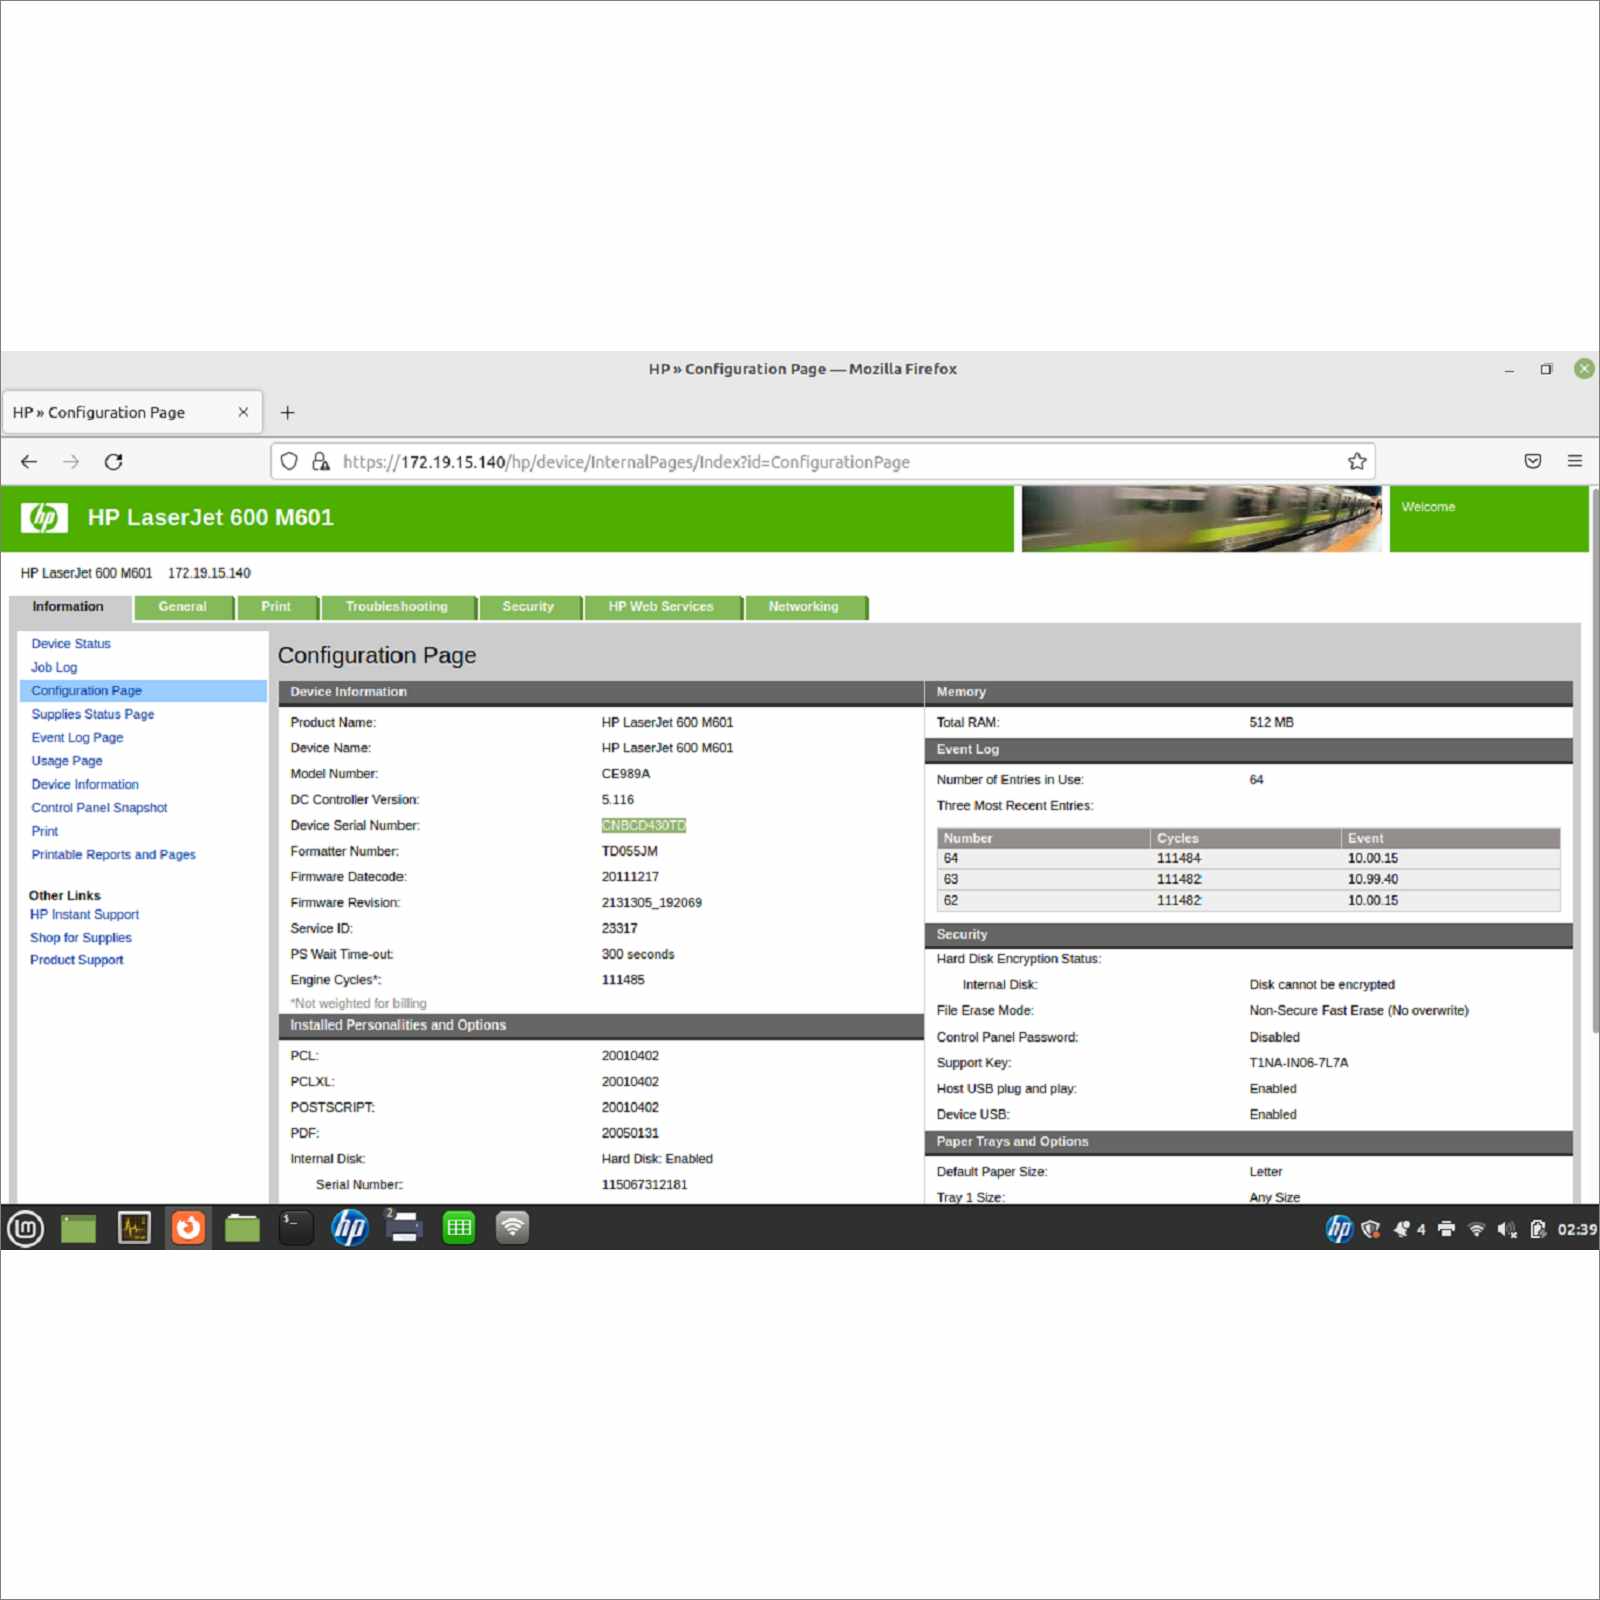Click the Firefox icon in the taskbar
The image size is (1600, 1600).
pyautogui.click(x=188, y=1228)
